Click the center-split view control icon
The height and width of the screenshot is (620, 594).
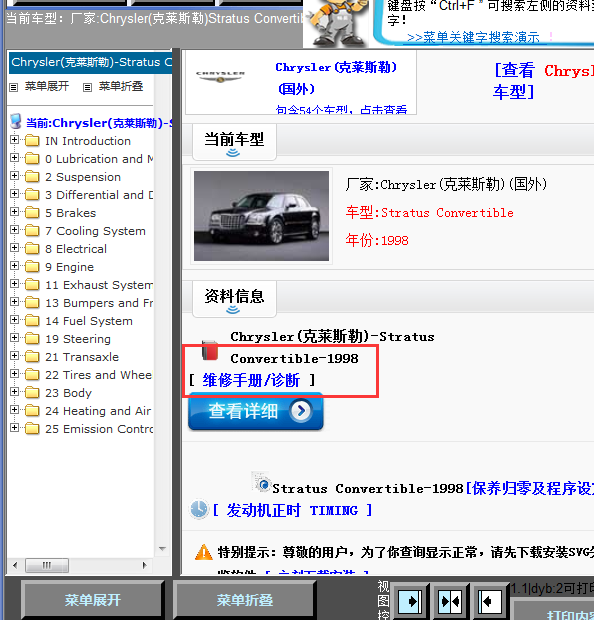click(x=450, y=601)
